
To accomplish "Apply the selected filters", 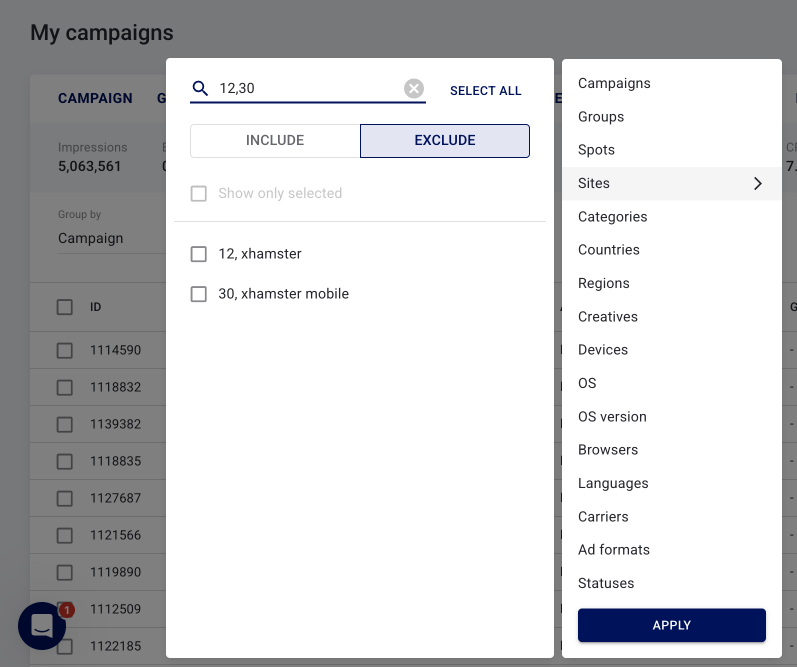I will pyautogui.click(x=671, y=625).
